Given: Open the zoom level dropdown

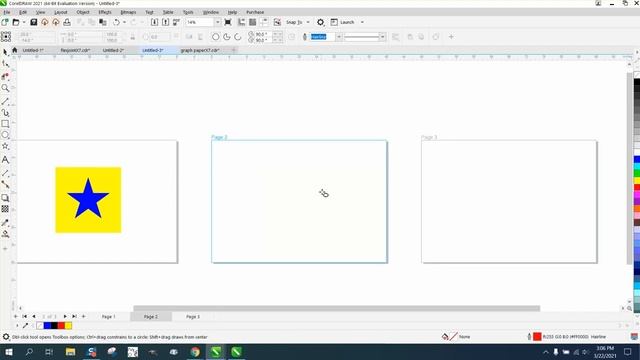Looking at the screenshot, I should [218, 22].
